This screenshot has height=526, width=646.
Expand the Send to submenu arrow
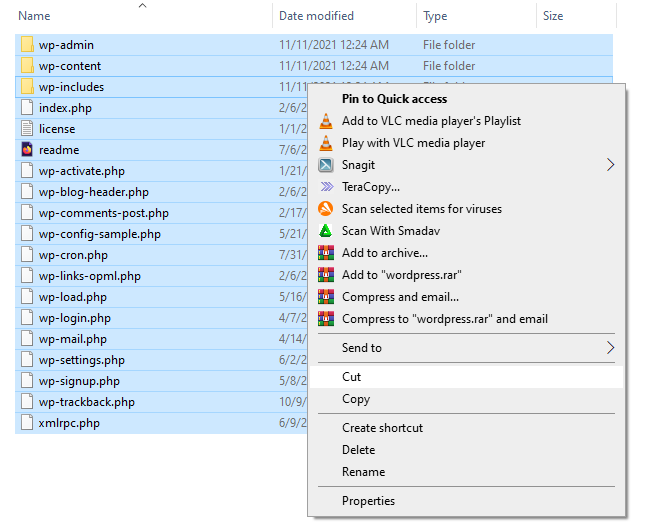tap(610, 348)
